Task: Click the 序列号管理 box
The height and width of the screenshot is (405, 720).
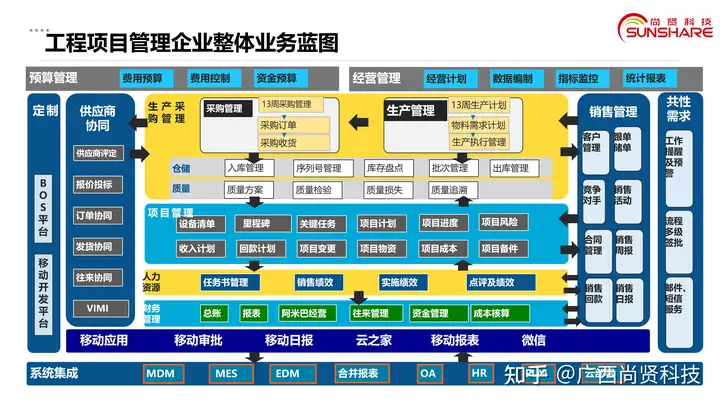Action: (323, 169)
